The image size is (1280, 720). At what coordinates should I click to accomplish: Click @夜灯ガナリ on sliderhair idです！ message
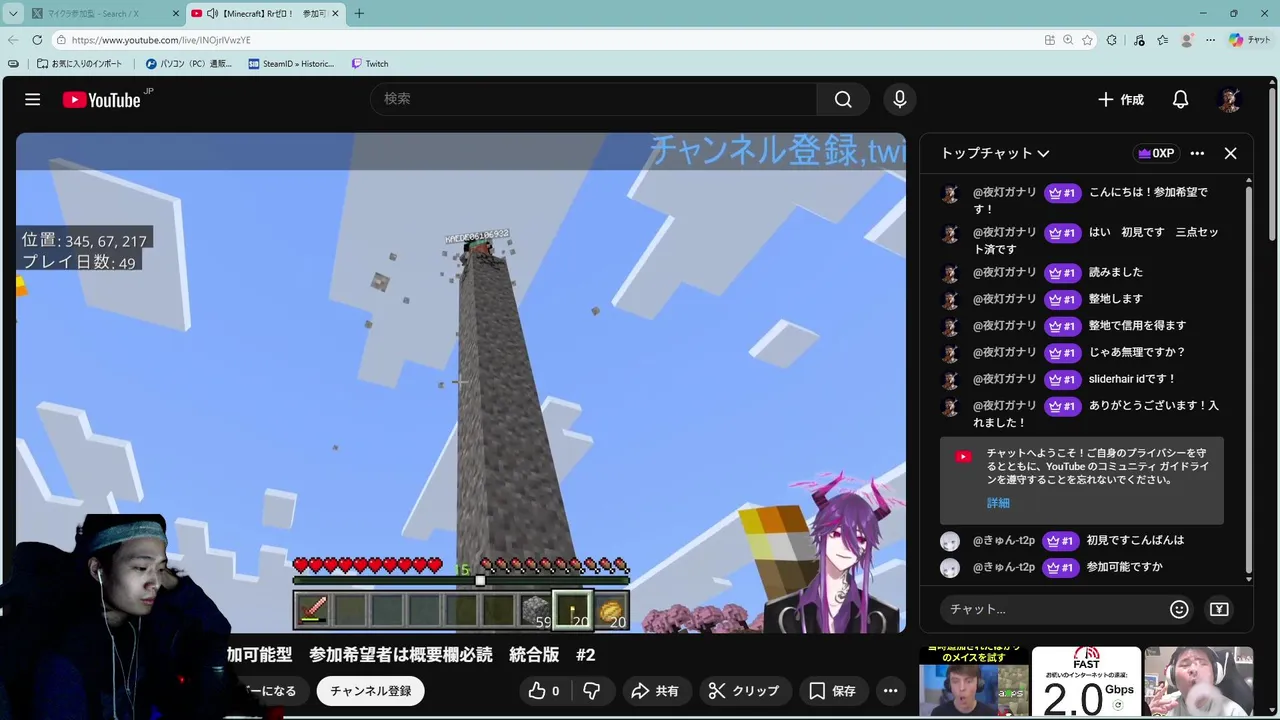tap(1005, 379)
